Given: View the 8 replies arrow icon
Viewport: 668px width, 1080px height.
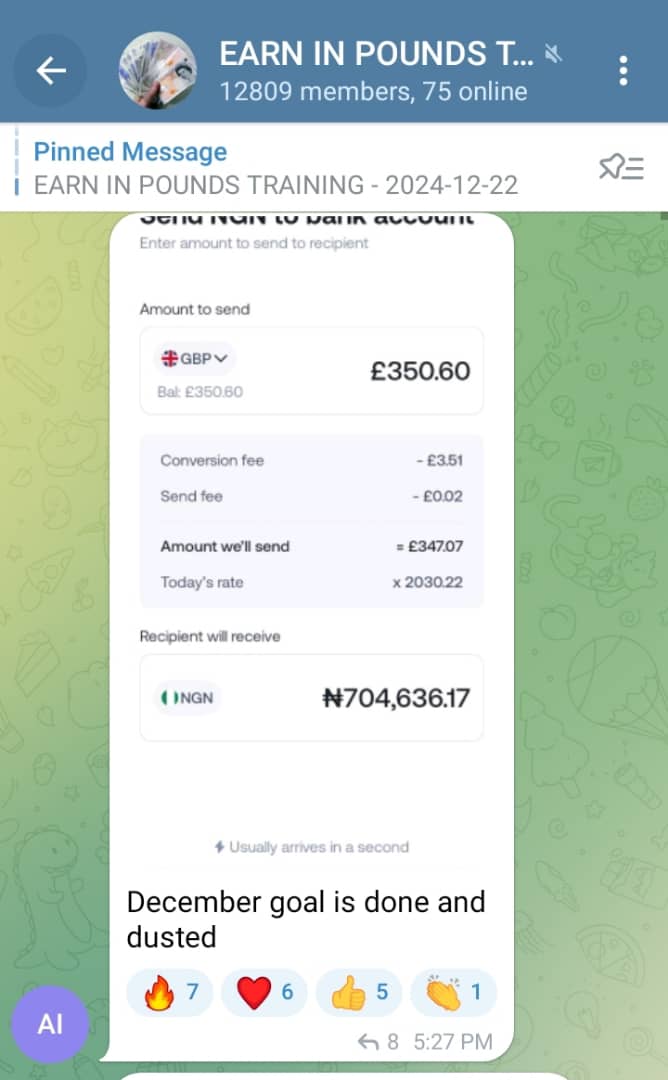Looking at the screenshot, I should coord(369,1042).
